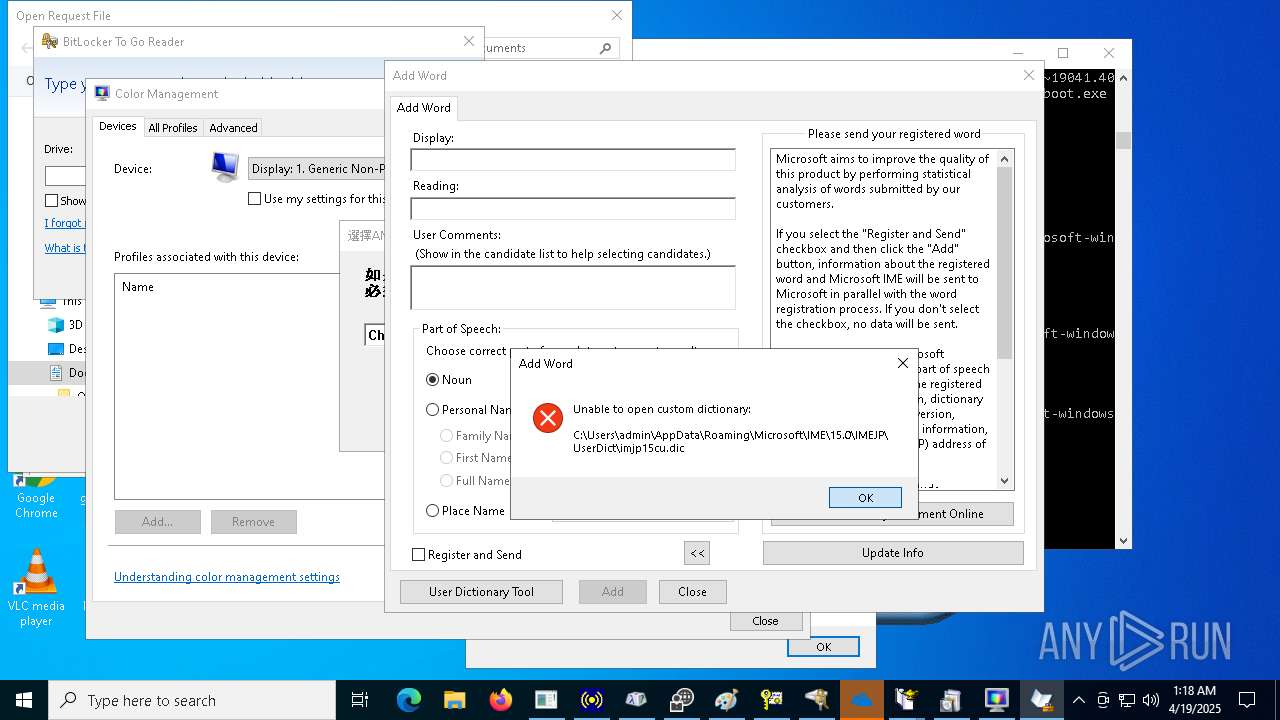Viewport: 1280px width, 720px height.
Task: Click the Update Info button
Action: click(893, 553)
